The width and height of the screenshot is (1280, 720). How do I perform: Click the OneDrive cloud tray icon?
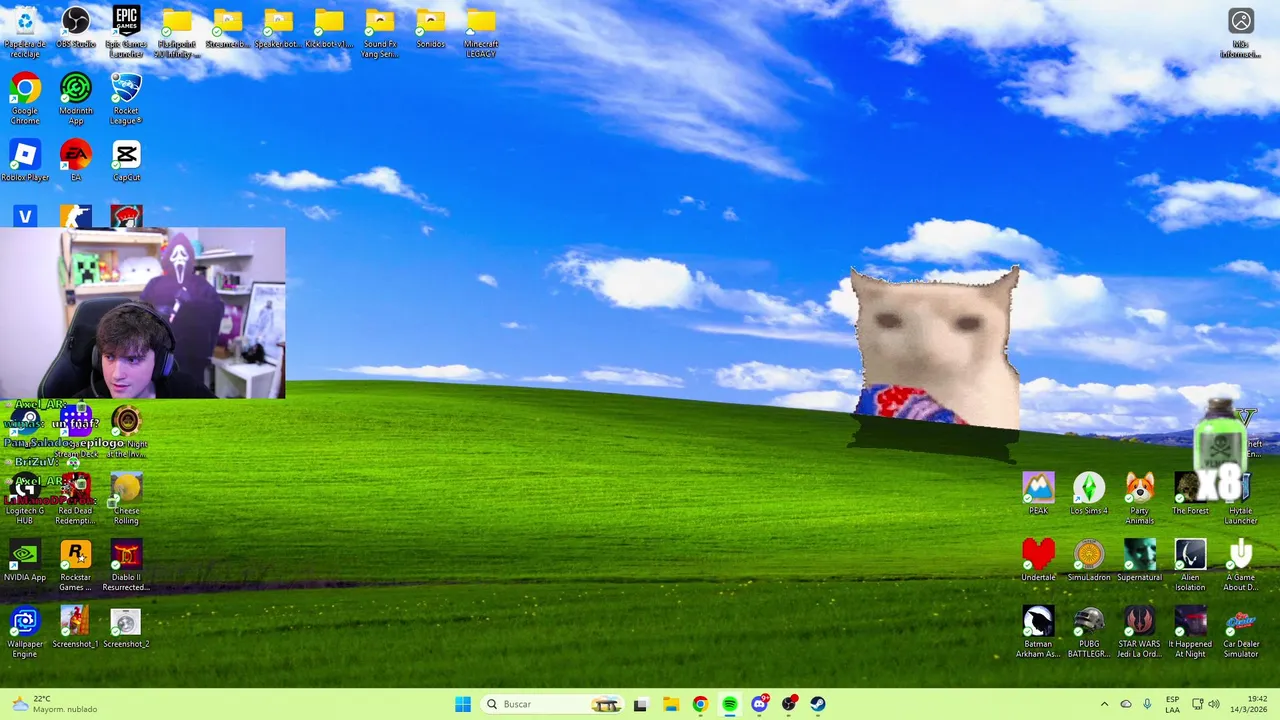[x=1126, y=704]
